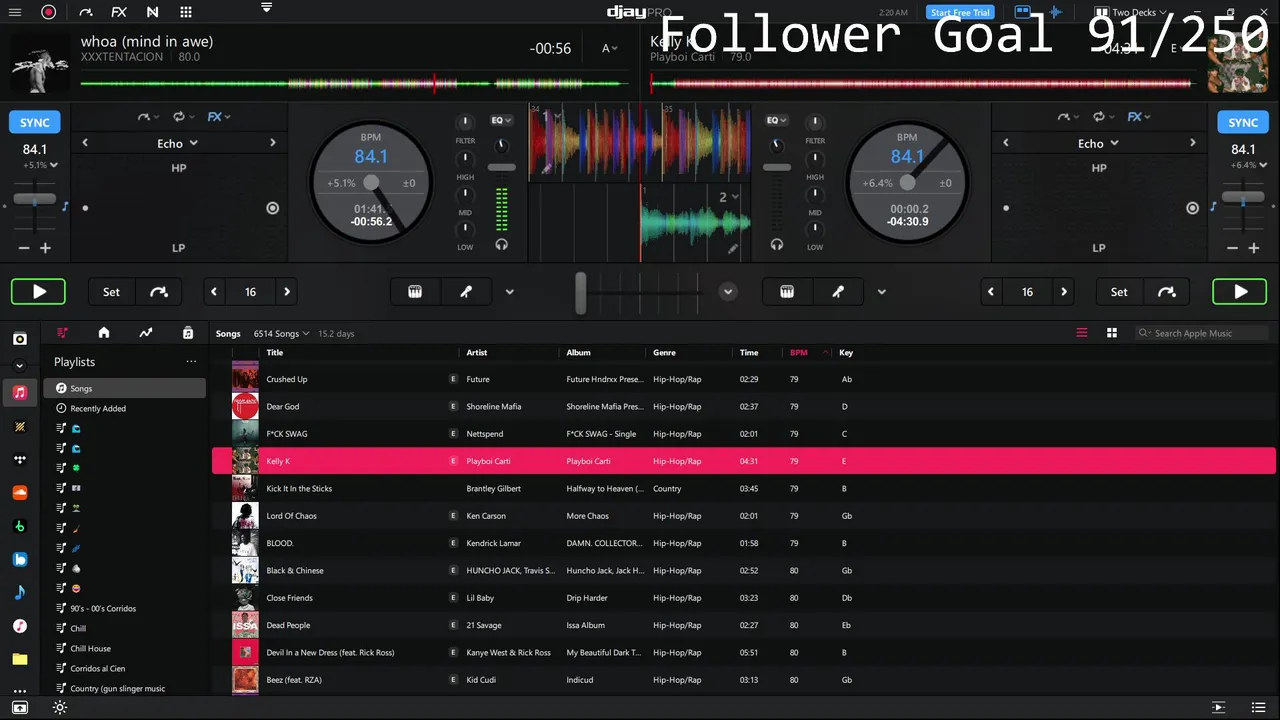The height and width of the screenshot is (720, 1280).
Task: Click the Search Apple Music field
Action: (x=1202, y=333)
